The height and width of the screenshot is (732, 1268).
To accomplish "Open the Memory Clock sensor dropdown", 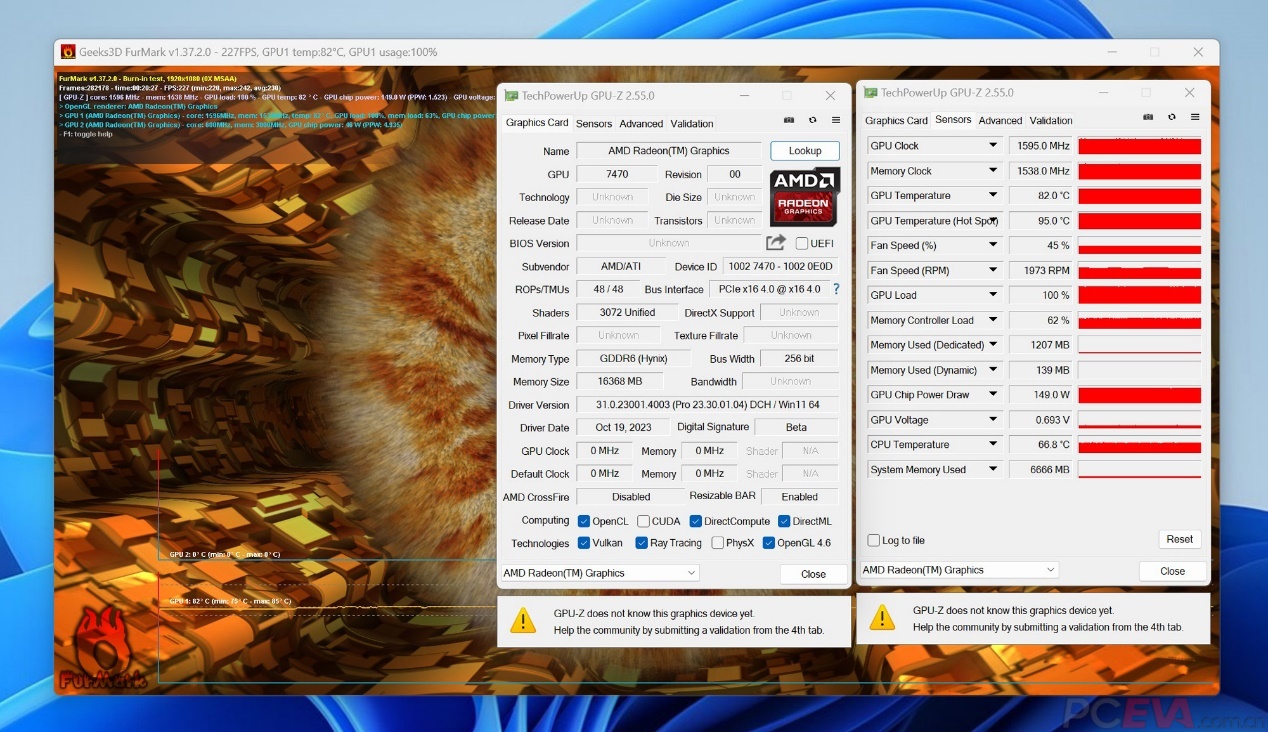I will click(993, 171).
